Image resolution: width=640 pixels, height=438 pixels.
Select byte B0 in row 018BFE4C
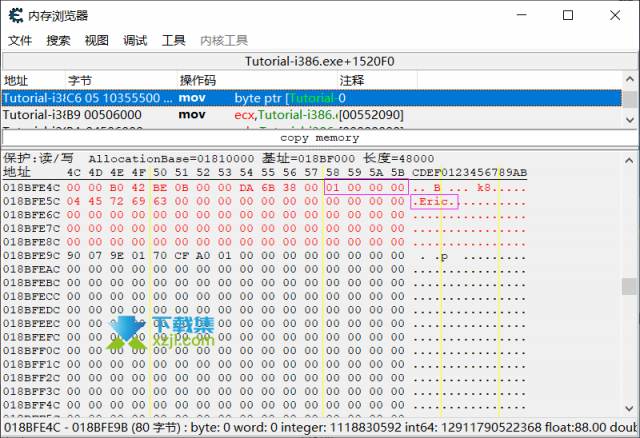116,188
